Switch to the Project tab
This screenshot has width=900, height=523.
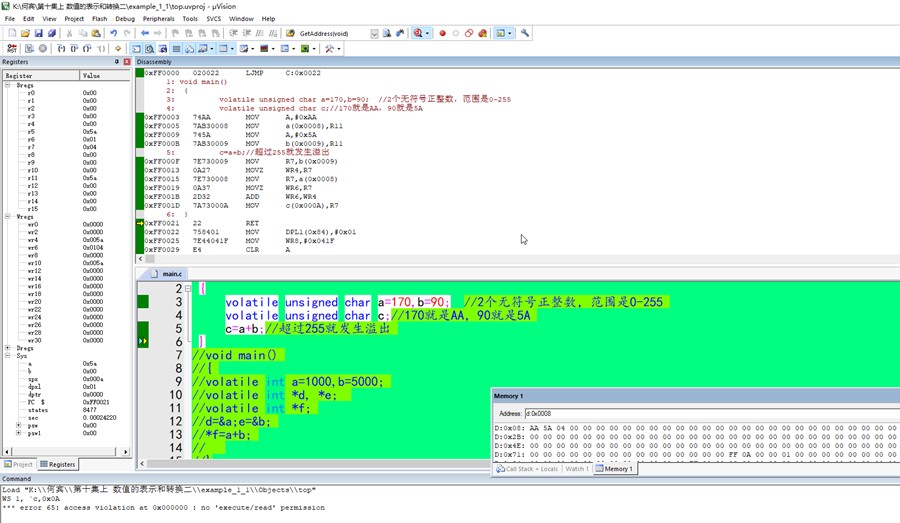coord(18,464)
